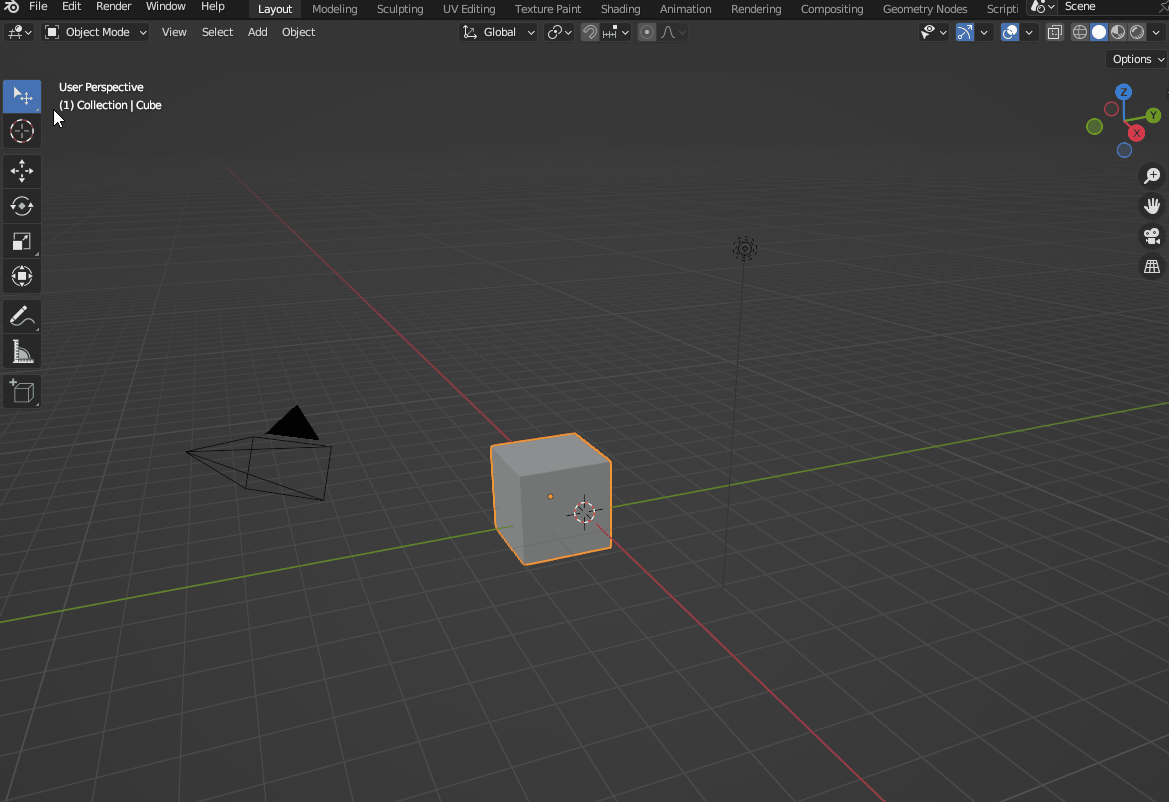Toggle camera view with movie-camera icon
The width and height of the screenshot is (1169, 802).
pyautogui.click(x=1152, y=236)
